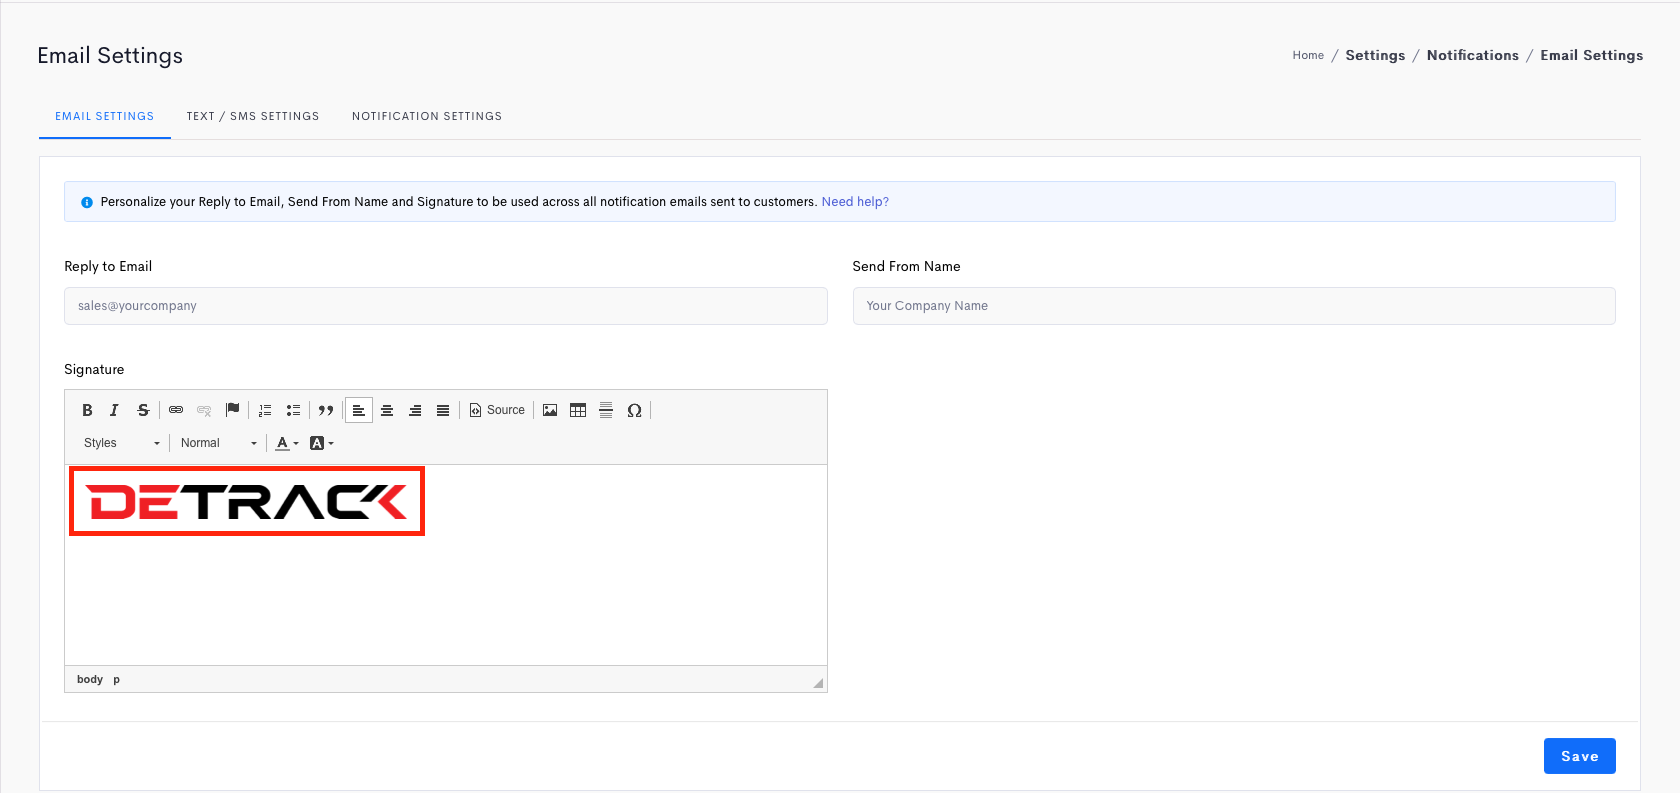Insert a table into the signature
The height and width of the screenshot is (793, 1680).
click(x=578, y=410)
